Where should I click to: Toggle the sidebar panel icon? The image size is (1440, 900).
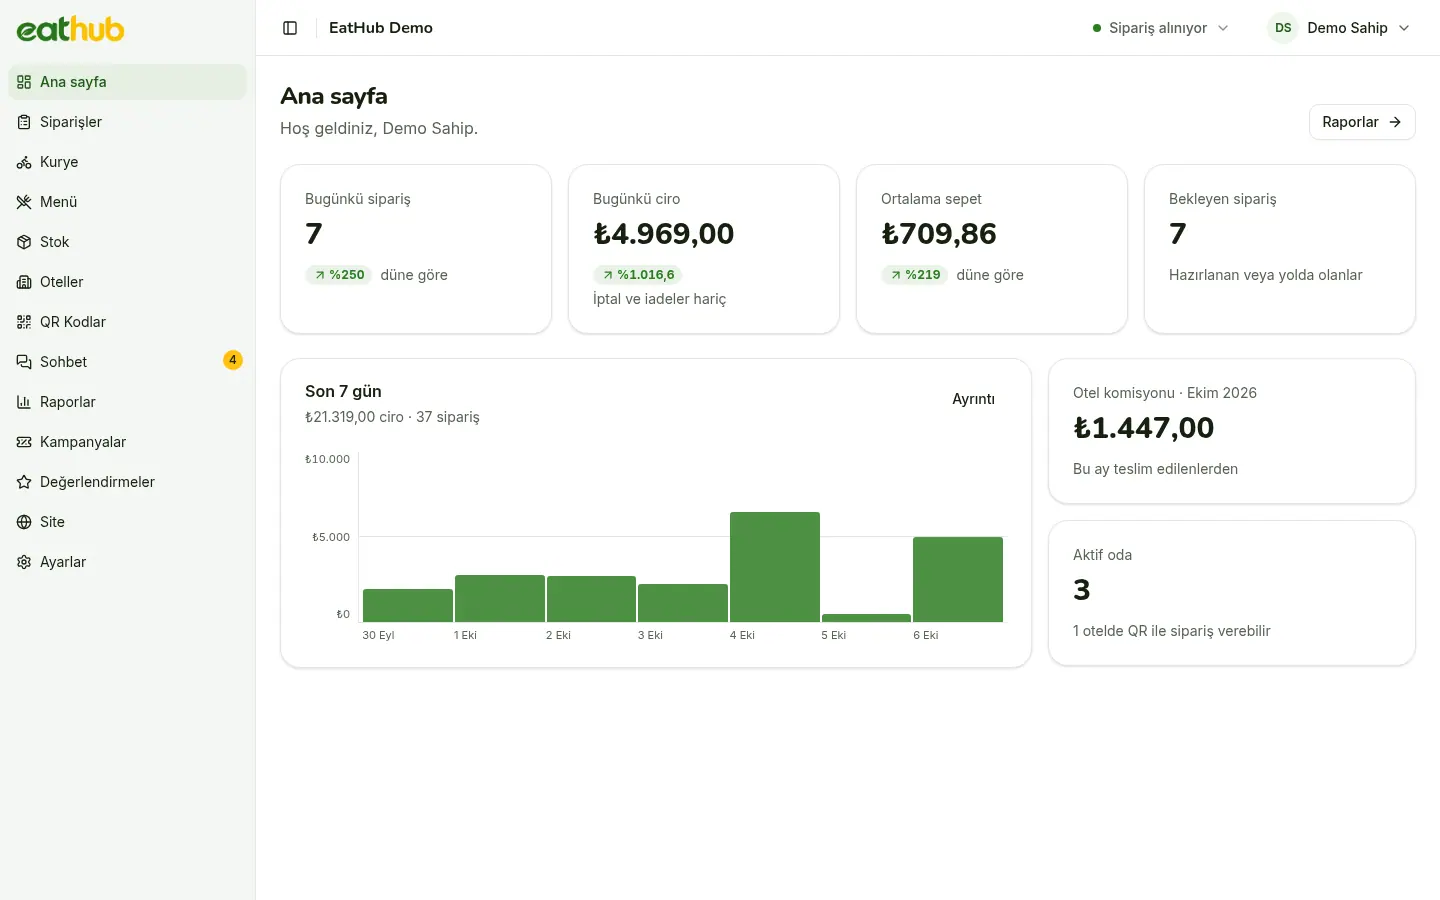coord(290,28)
